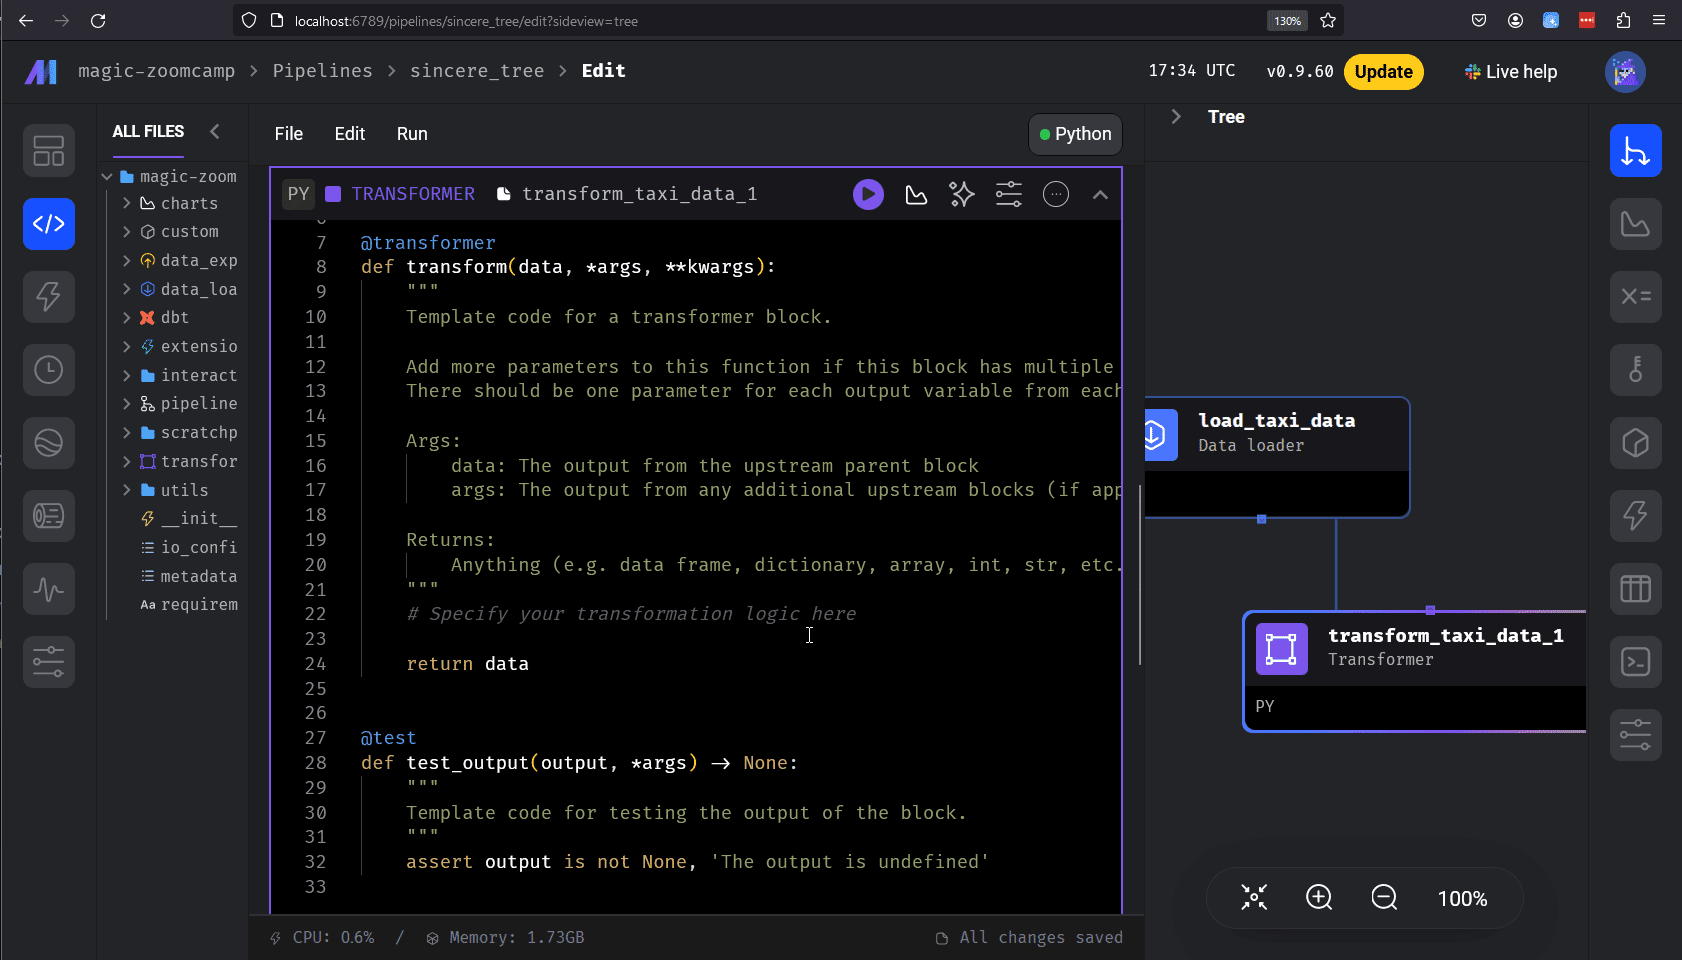Collapse the transformer block with chevron
Viewport: 1682px width, 960px height.
click(1100, 194)
